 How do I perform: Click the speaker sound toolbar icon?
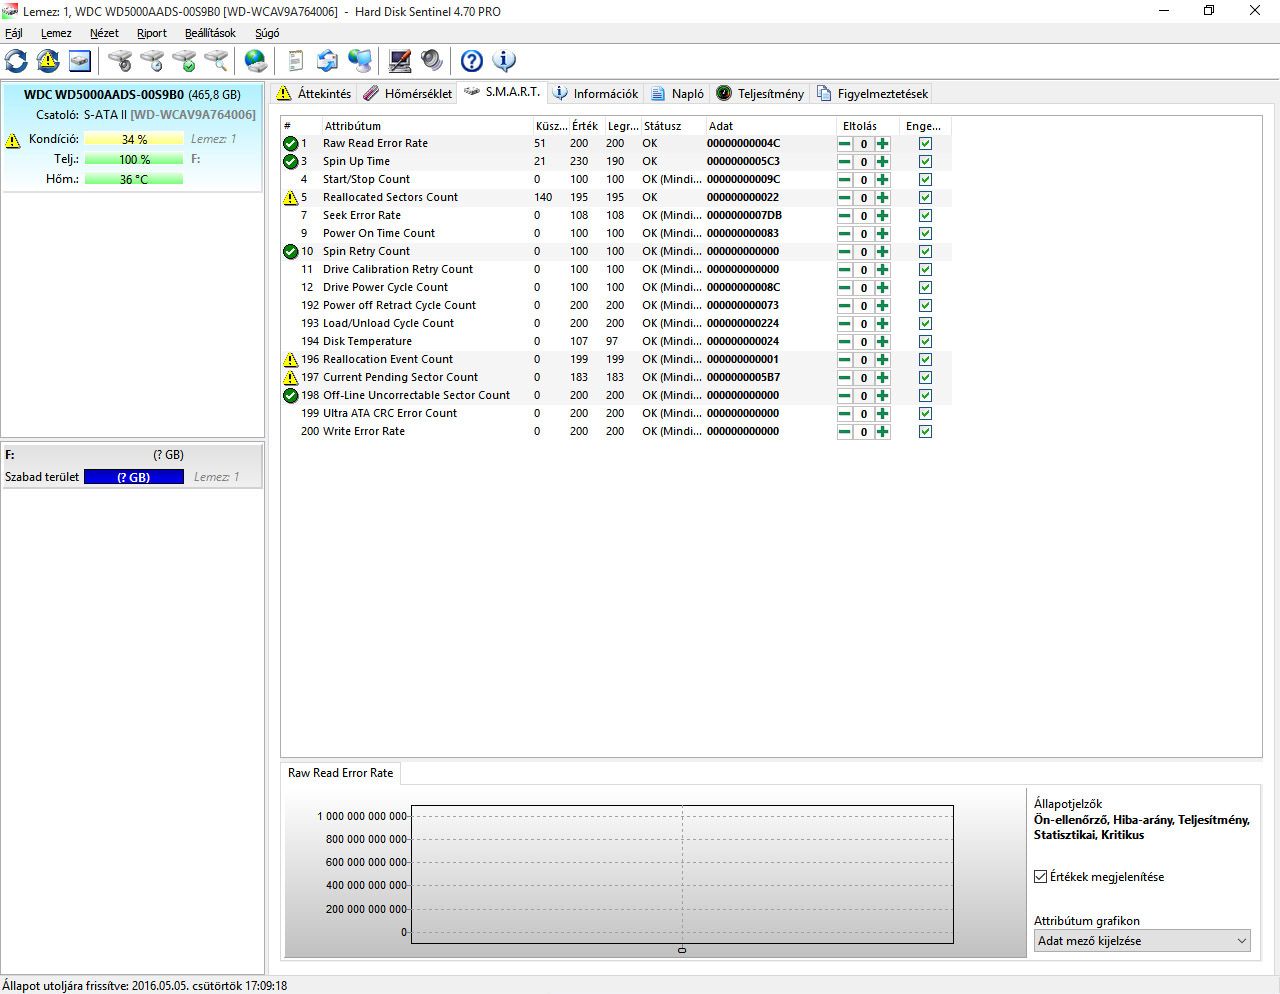tap(432, 61)
